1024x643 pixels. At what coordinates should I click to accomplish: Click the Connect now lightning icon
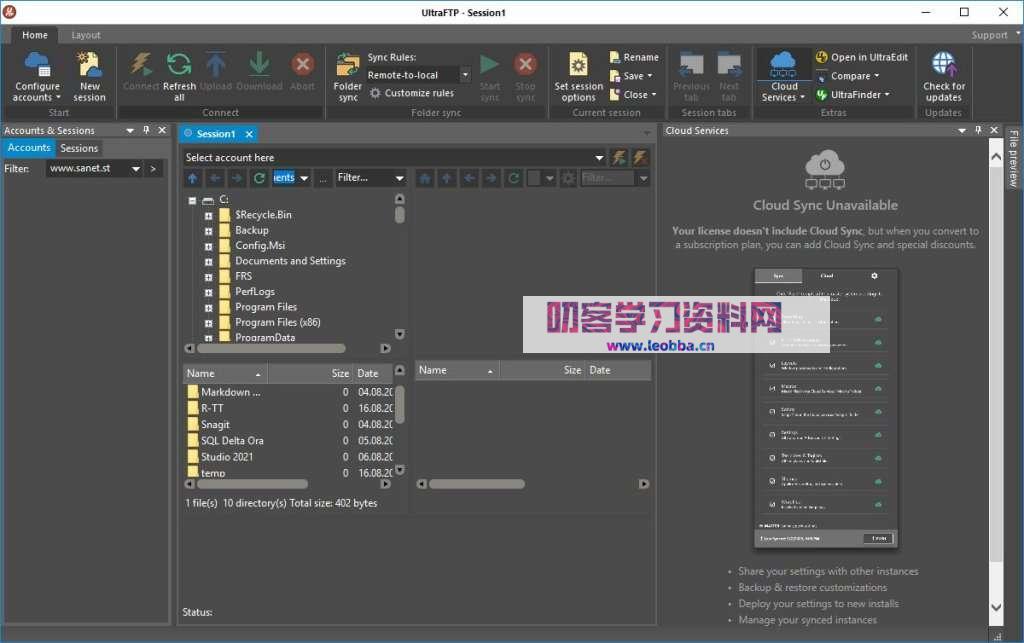coord(618,157)
